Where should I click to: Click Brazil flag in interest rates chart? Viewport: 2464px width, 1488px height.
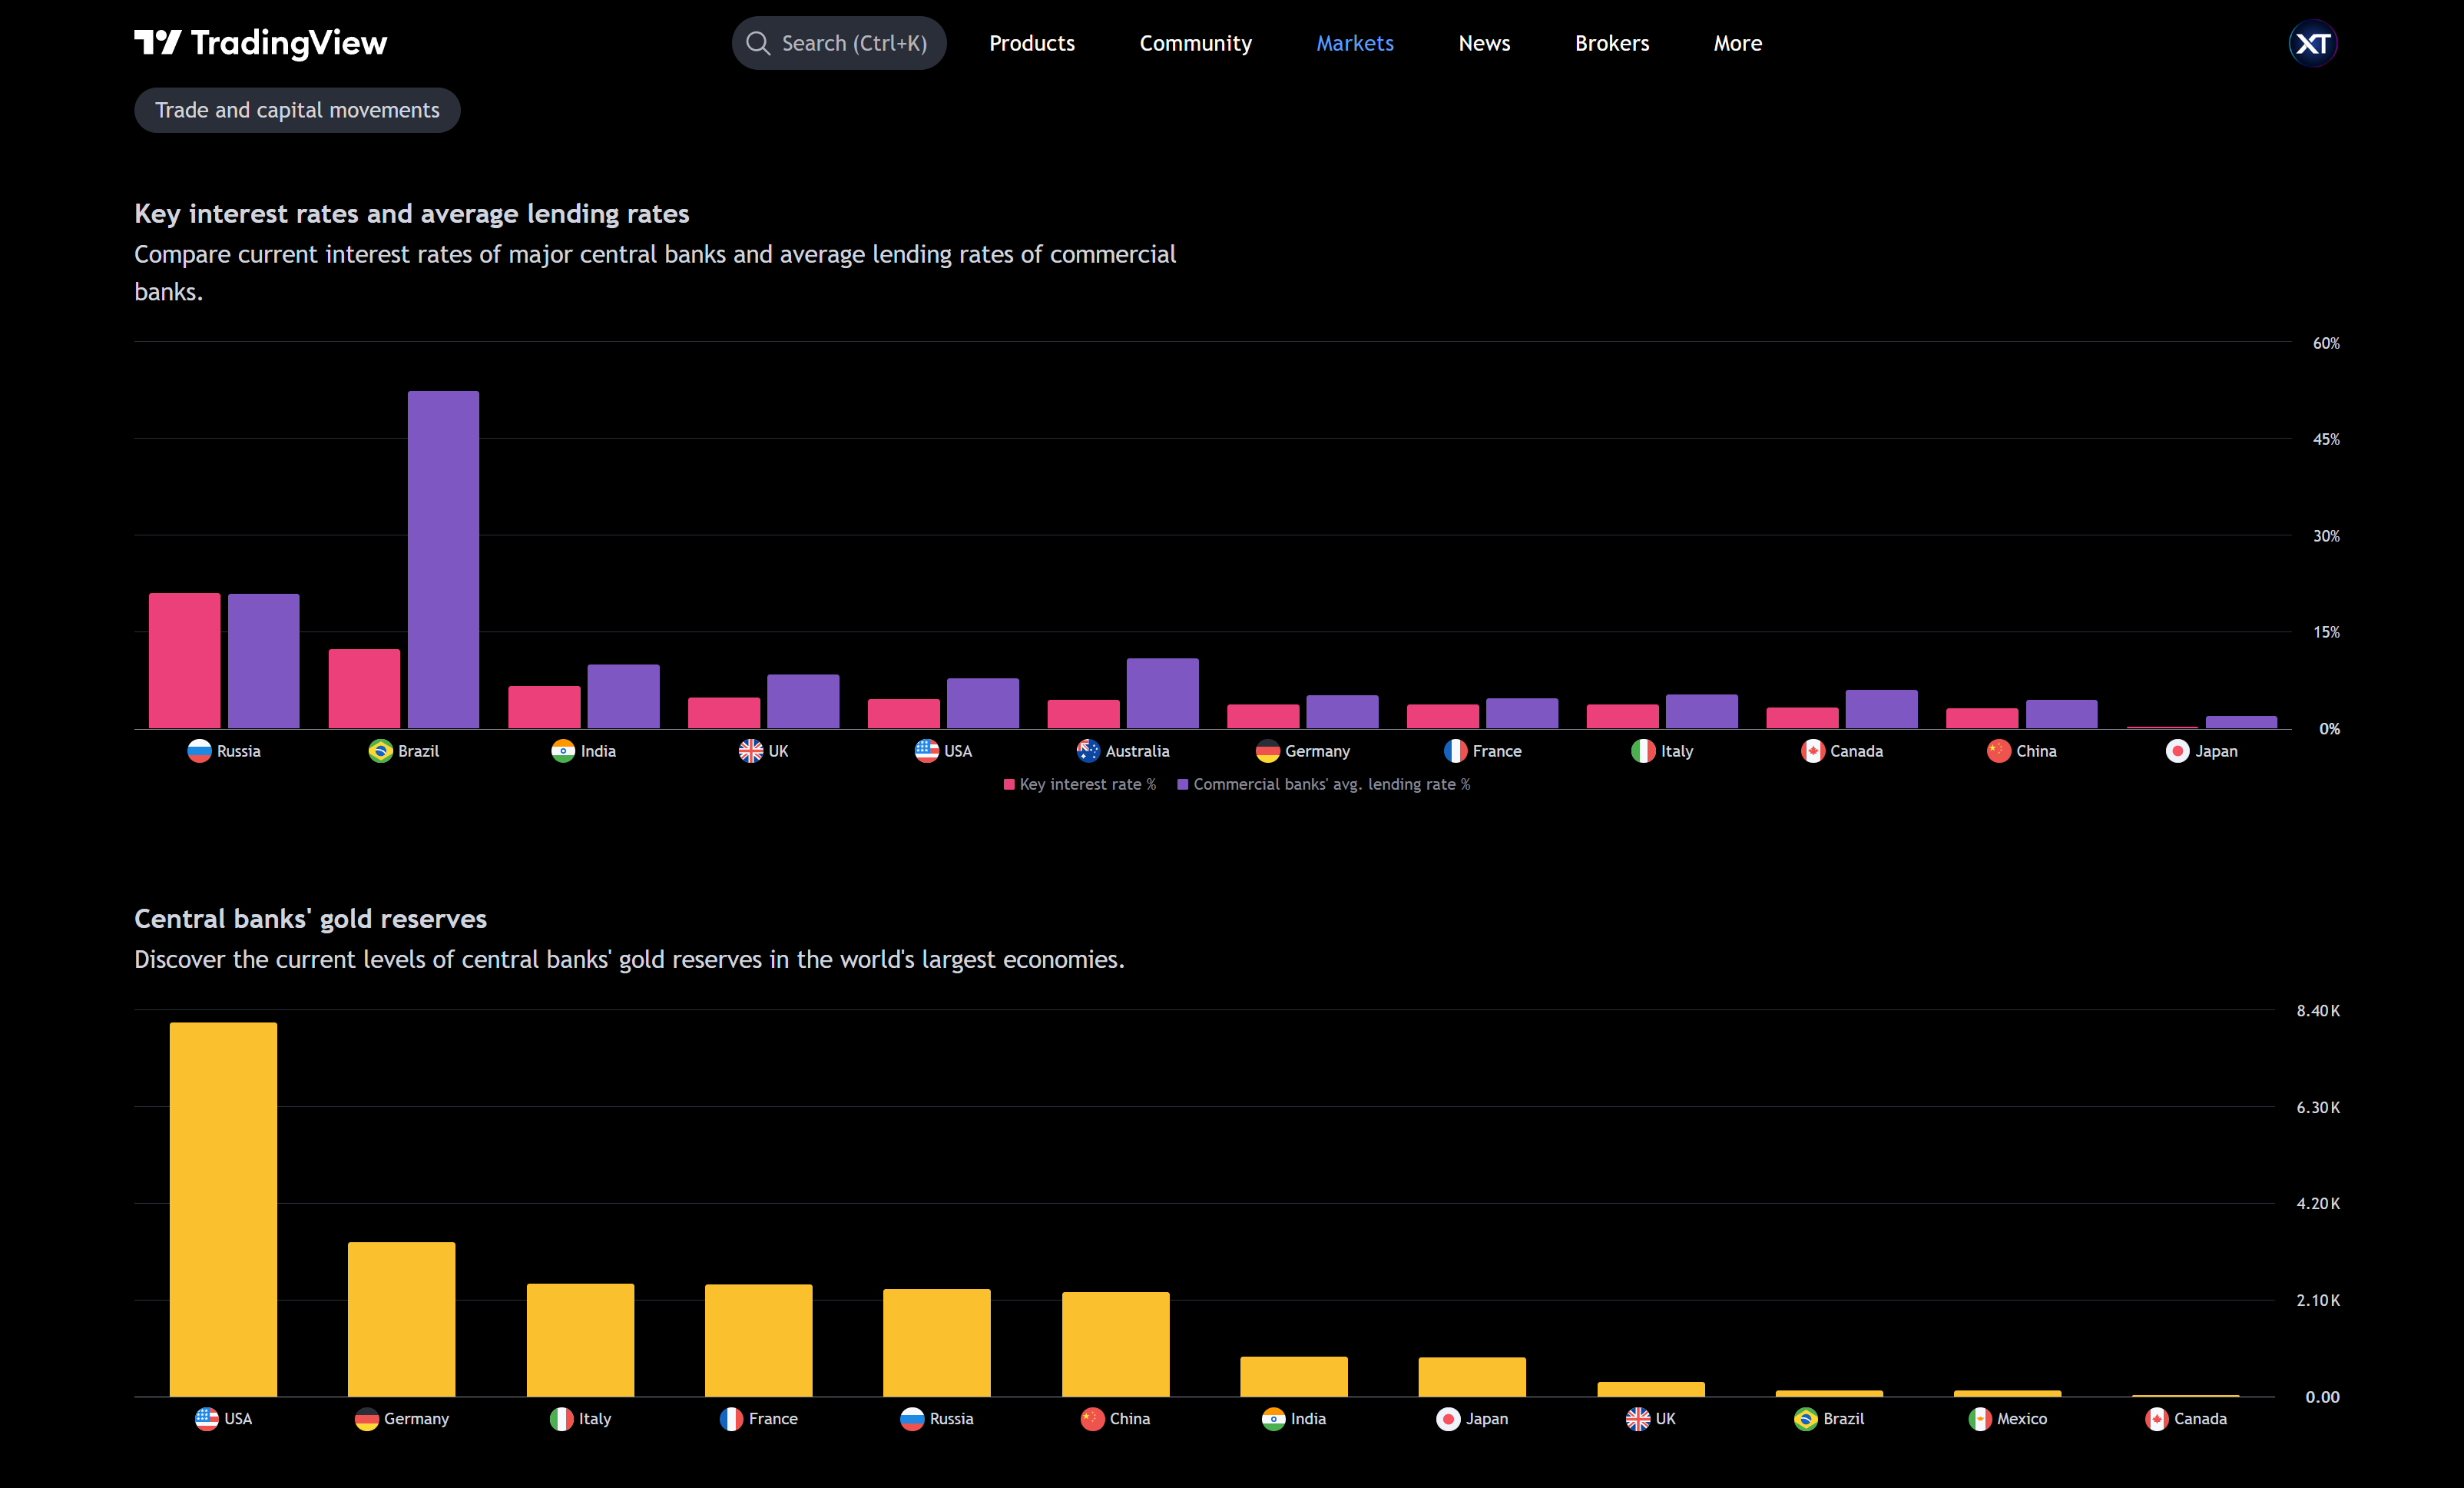(380, 751)
